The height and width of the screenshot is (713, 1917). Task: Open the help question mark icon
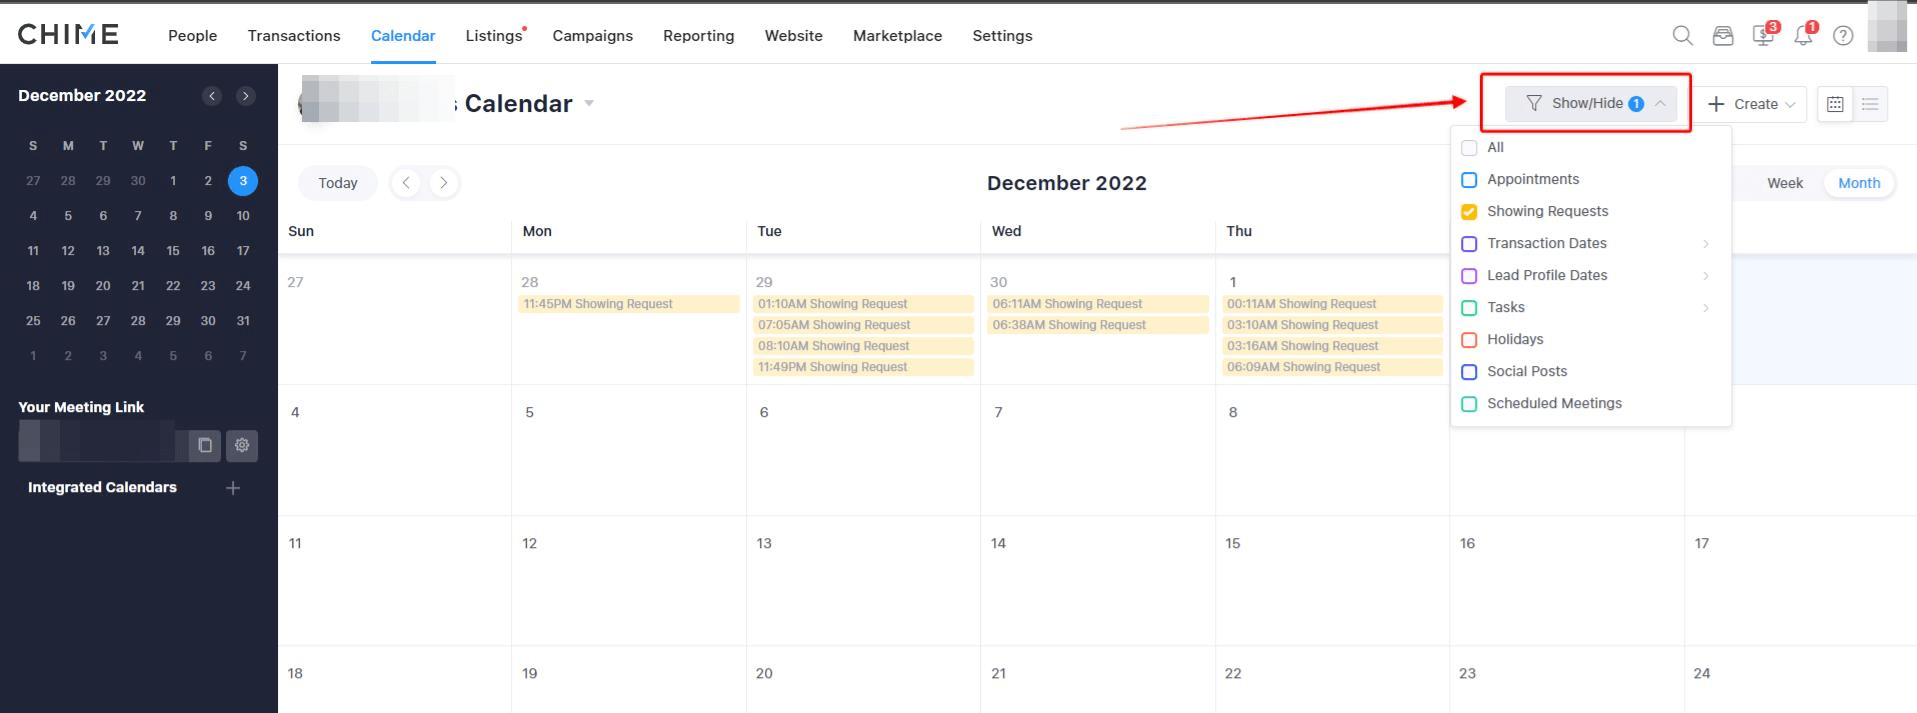click(x=1843, y=36)
